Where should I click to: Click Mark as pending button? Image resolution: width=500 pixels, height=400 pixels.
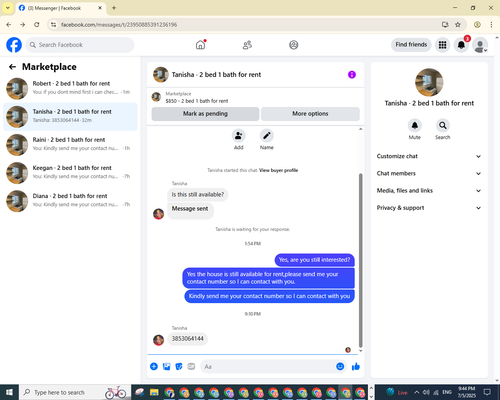(x=205, y=114)
